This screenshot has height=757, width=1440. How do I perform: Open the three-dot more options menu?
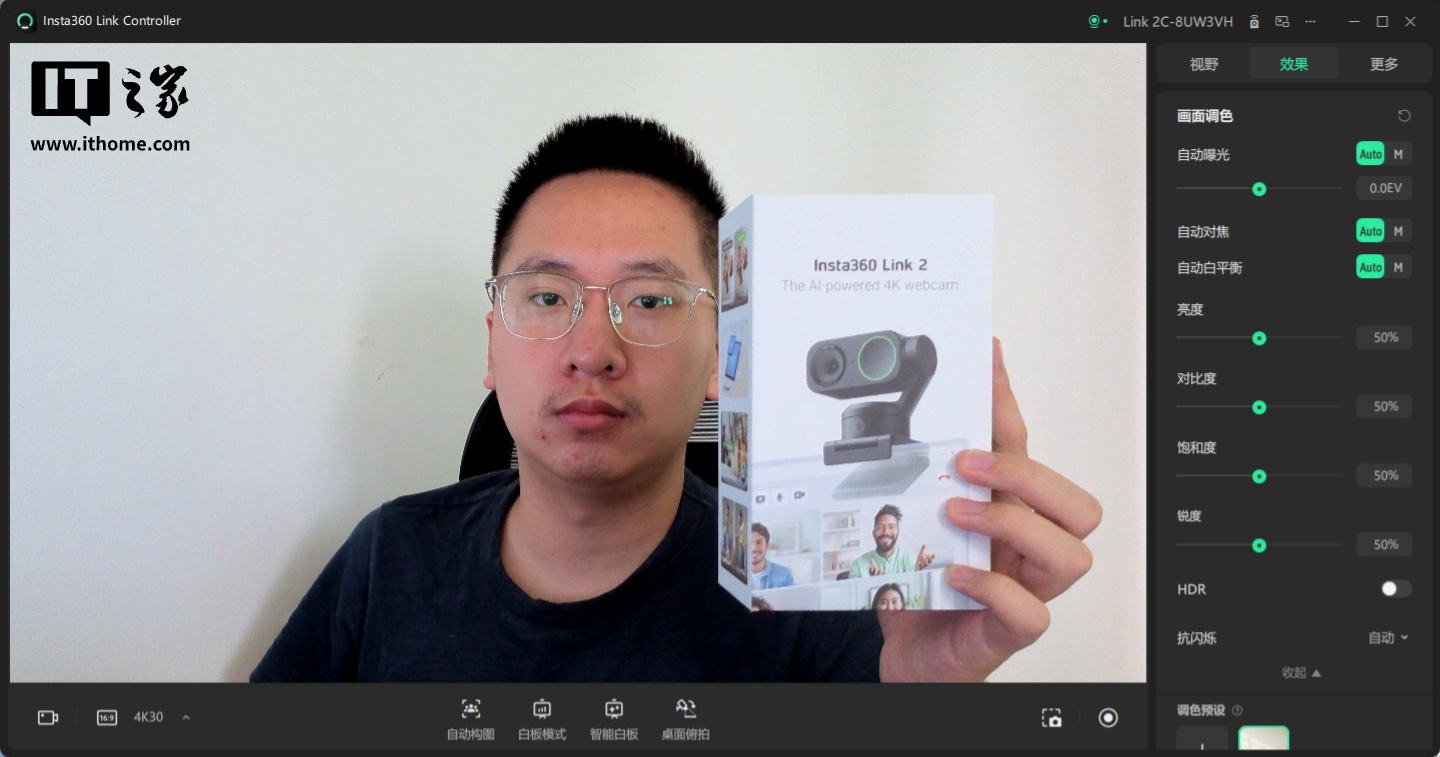(1310, 21)
